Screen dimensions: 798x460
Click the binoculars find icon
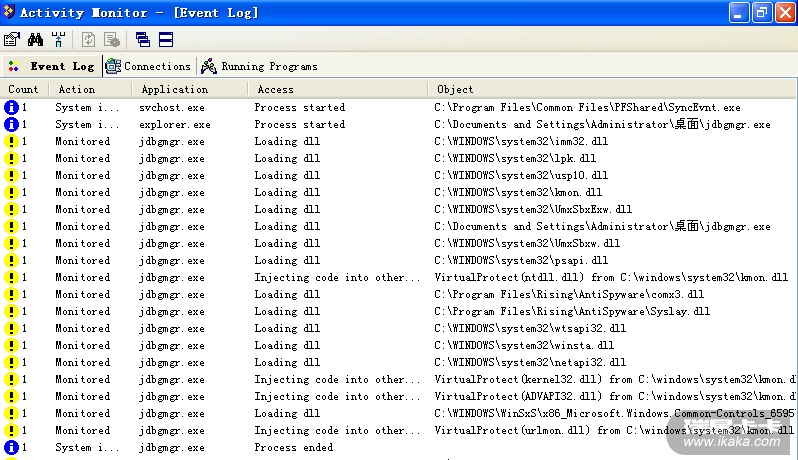pyautogui.click(x=35, y=40)
